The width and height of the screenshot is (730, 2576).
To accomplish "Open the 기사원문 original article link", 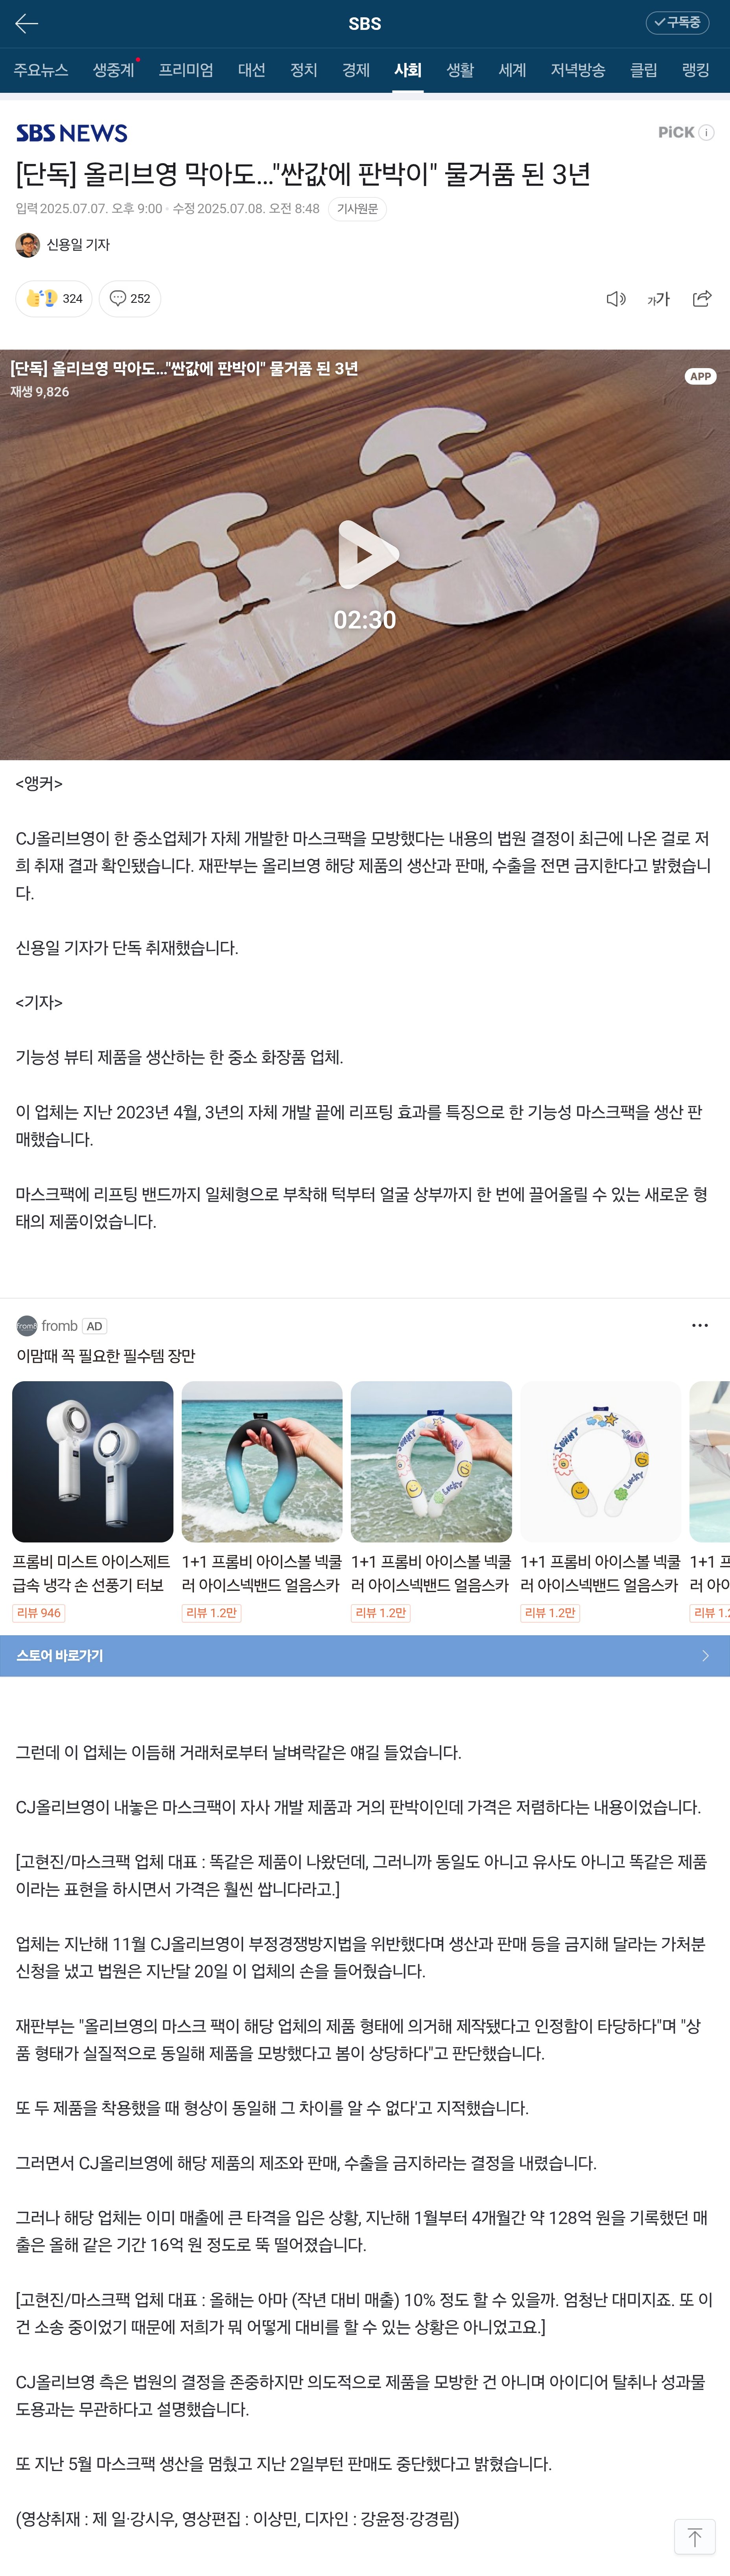I will click(357, 209).
